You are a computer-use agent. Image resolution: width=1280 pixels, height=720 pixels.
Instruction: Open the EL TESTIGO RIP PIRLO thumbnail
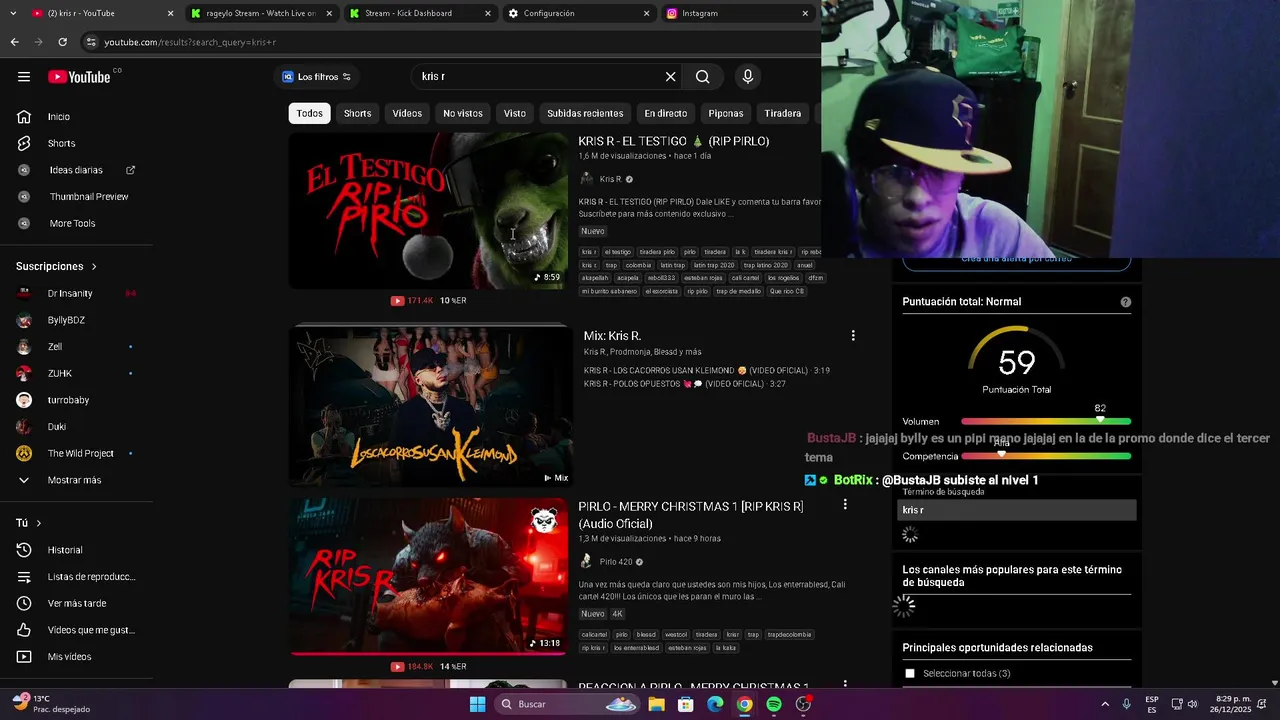point(428,211)
